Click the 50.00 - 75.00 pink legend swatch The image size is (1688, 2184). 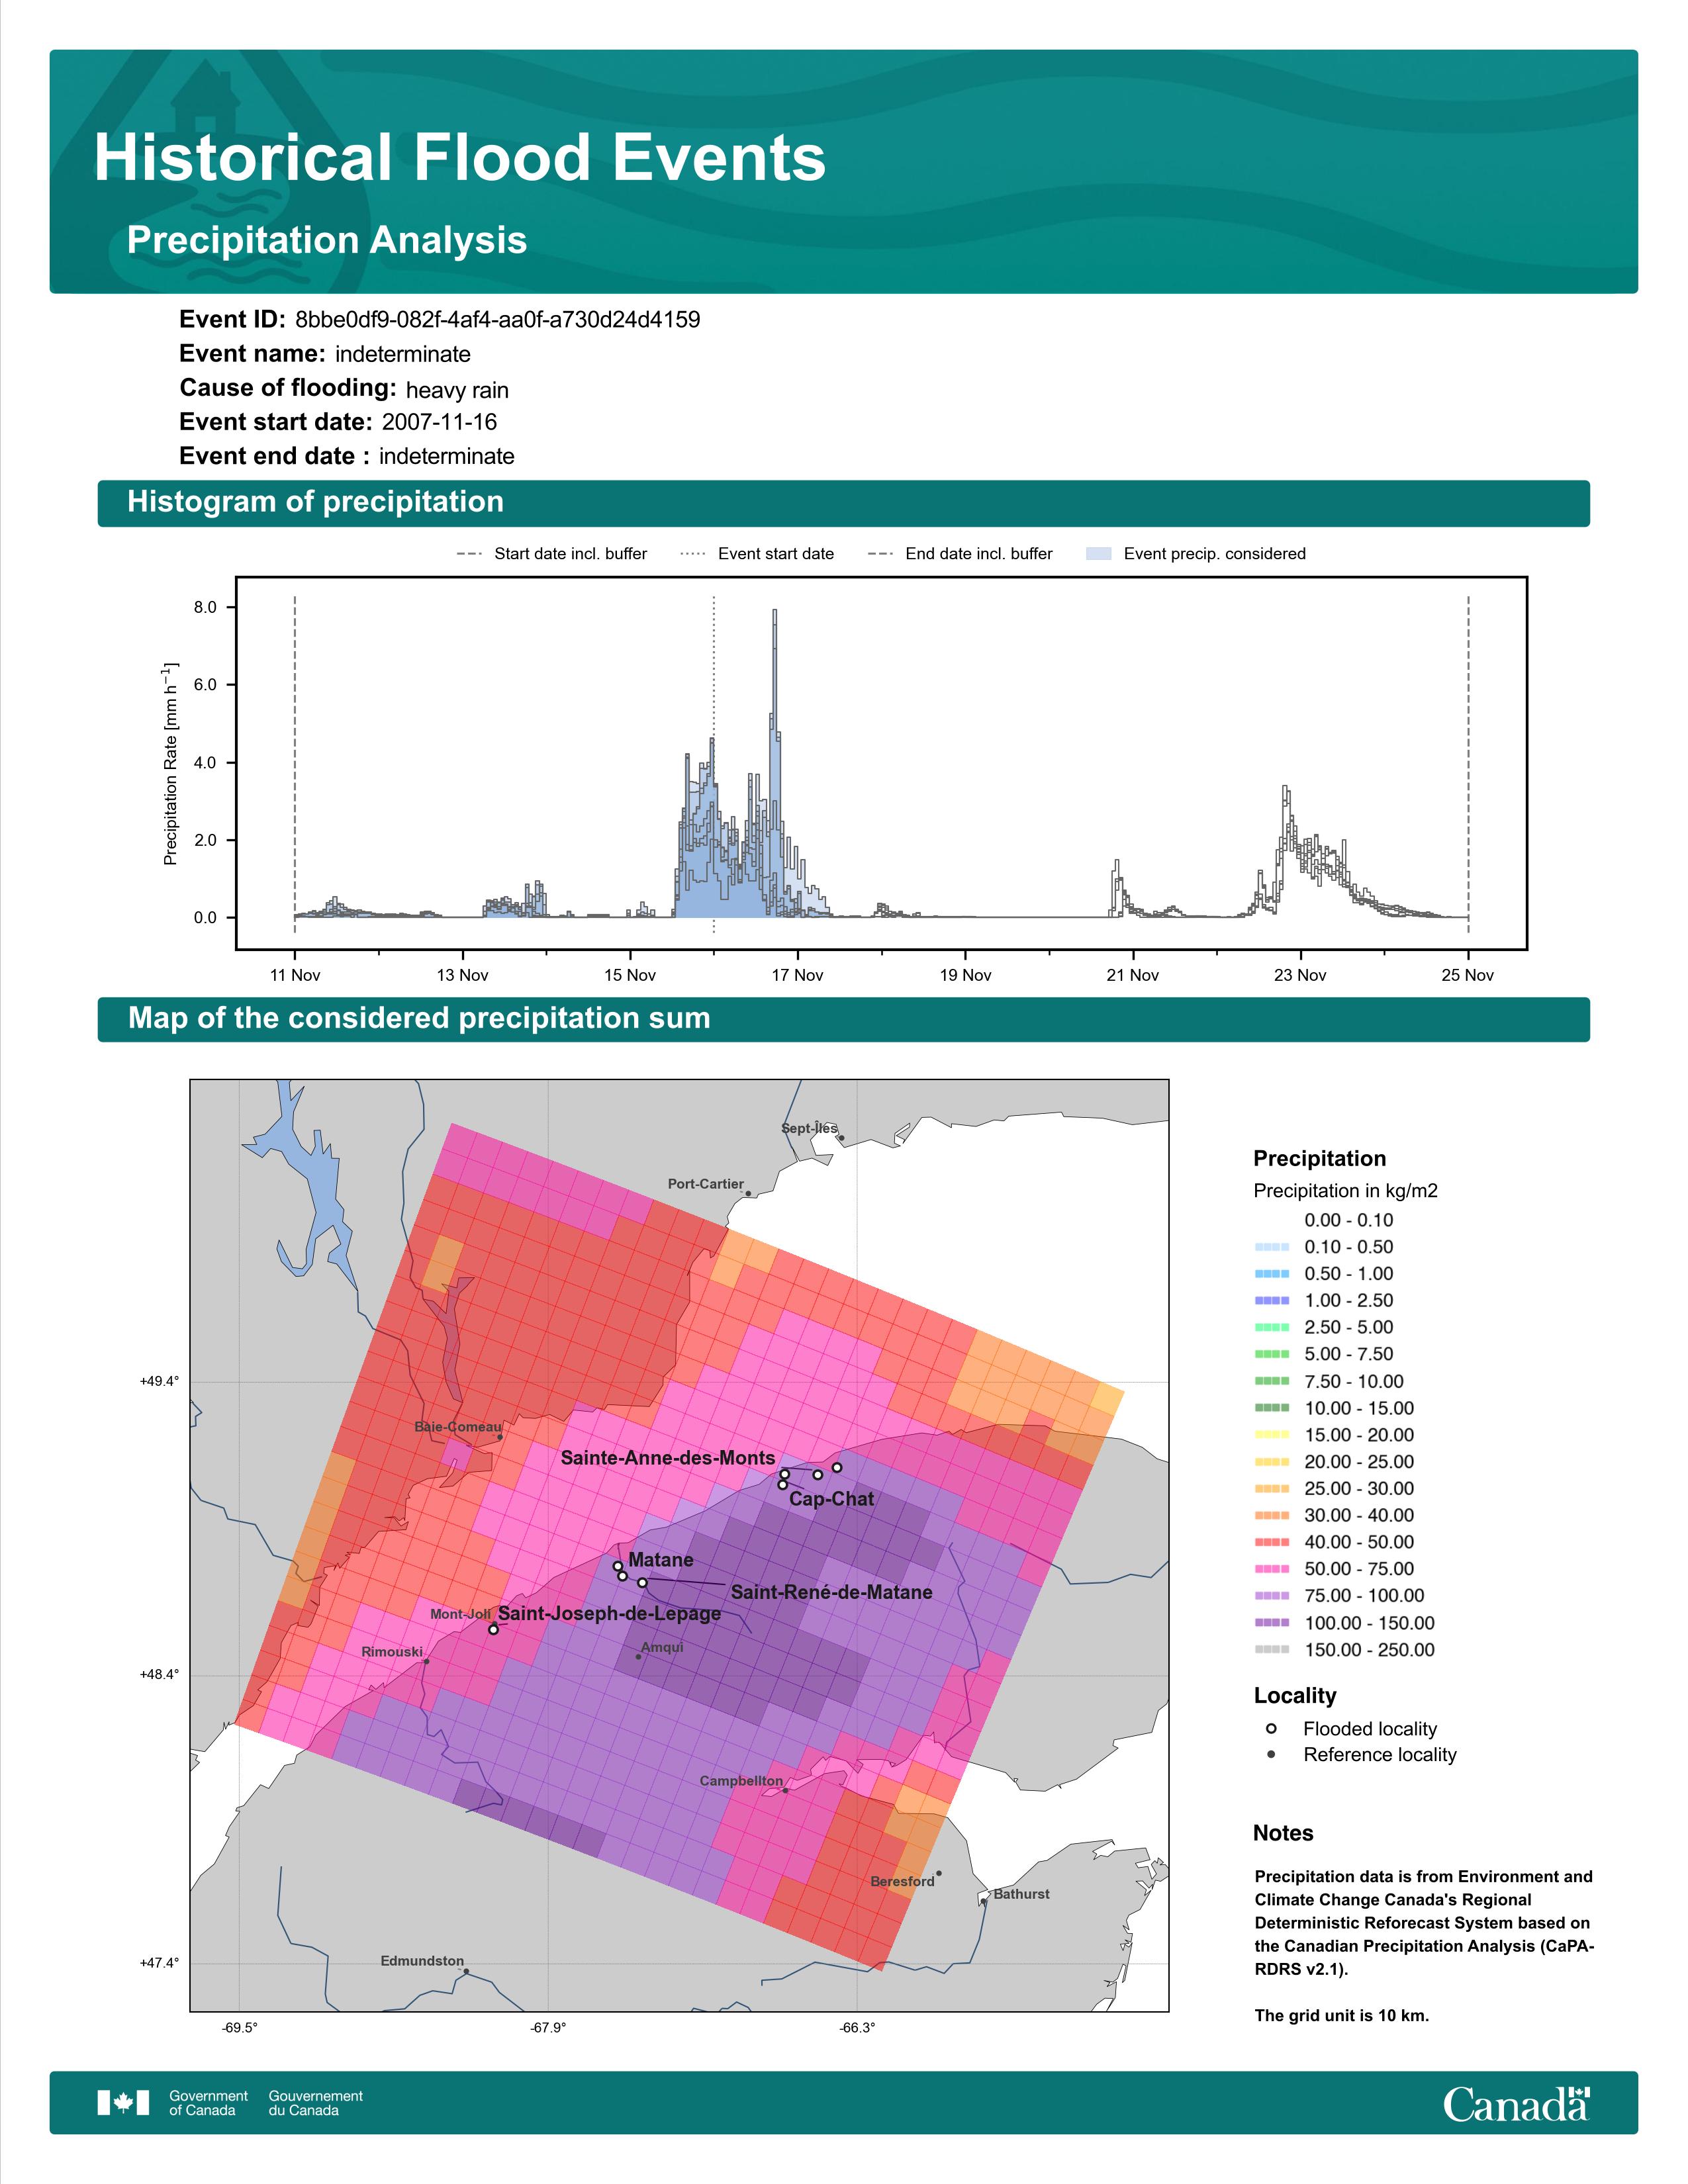1271,1569
